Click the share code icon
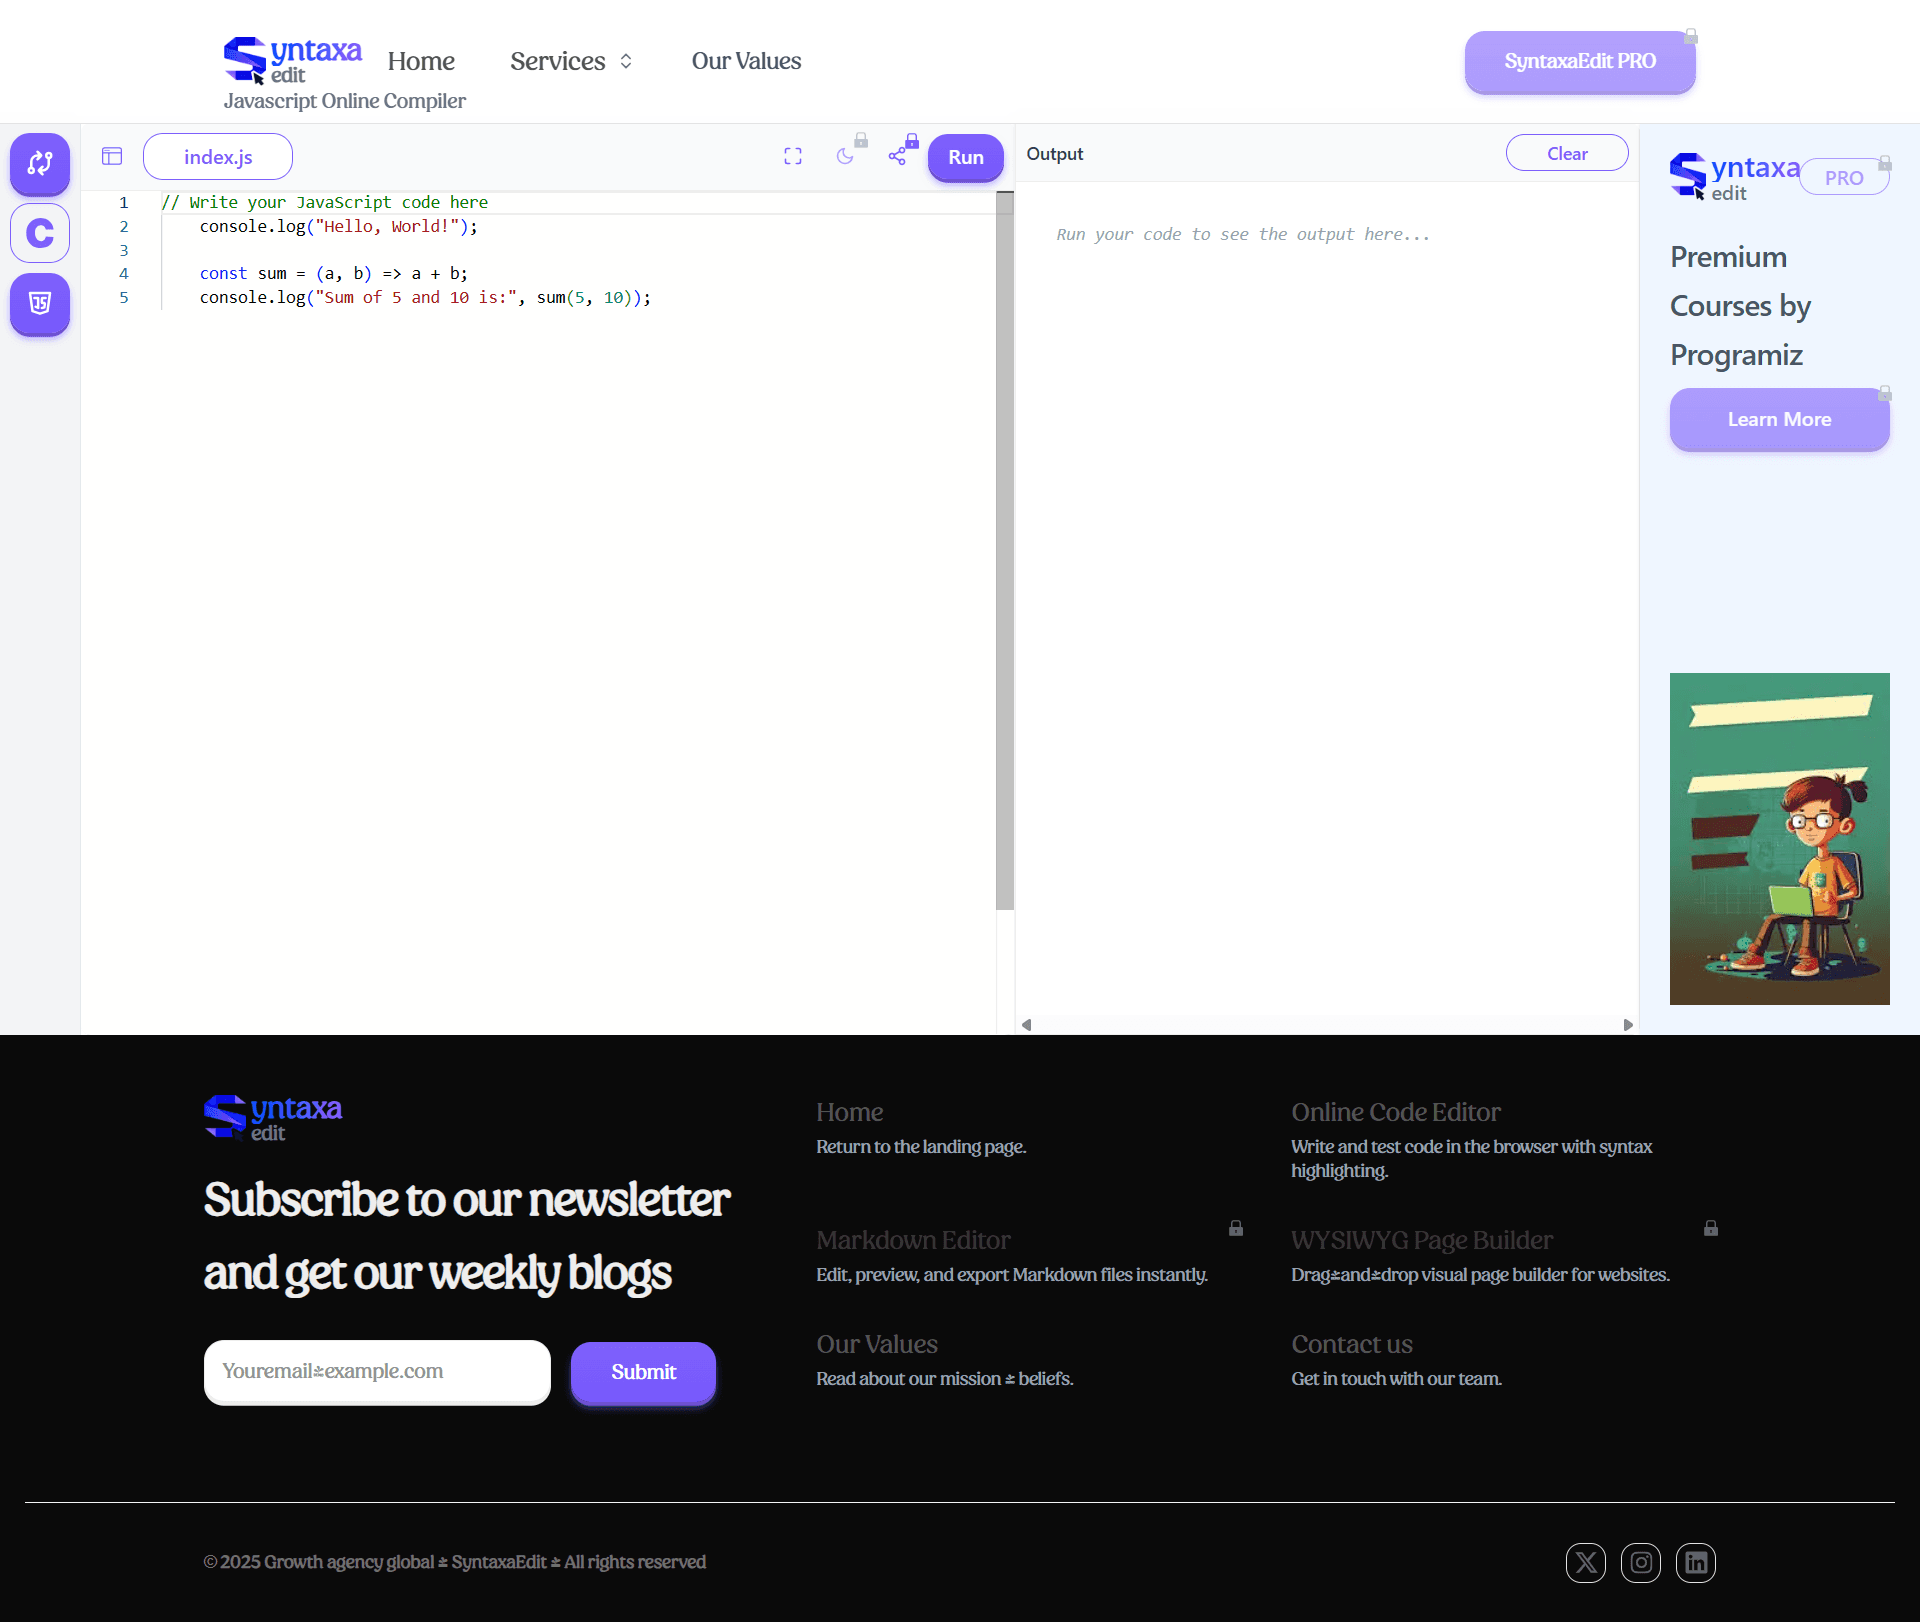Image resolution: width=1920 pixels, height=1622 pixels. 897,156
